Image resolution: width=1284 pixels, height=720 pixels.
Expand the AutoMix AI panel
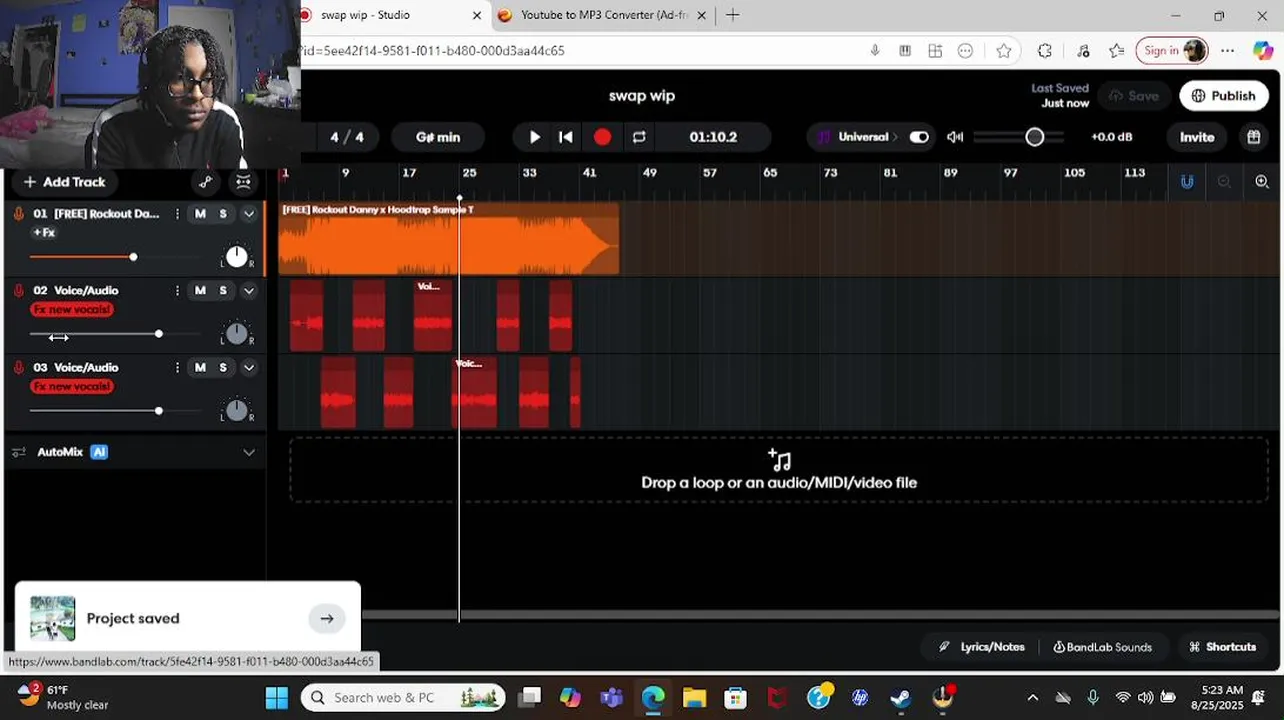pyautogui.click(x=249, y=452)
